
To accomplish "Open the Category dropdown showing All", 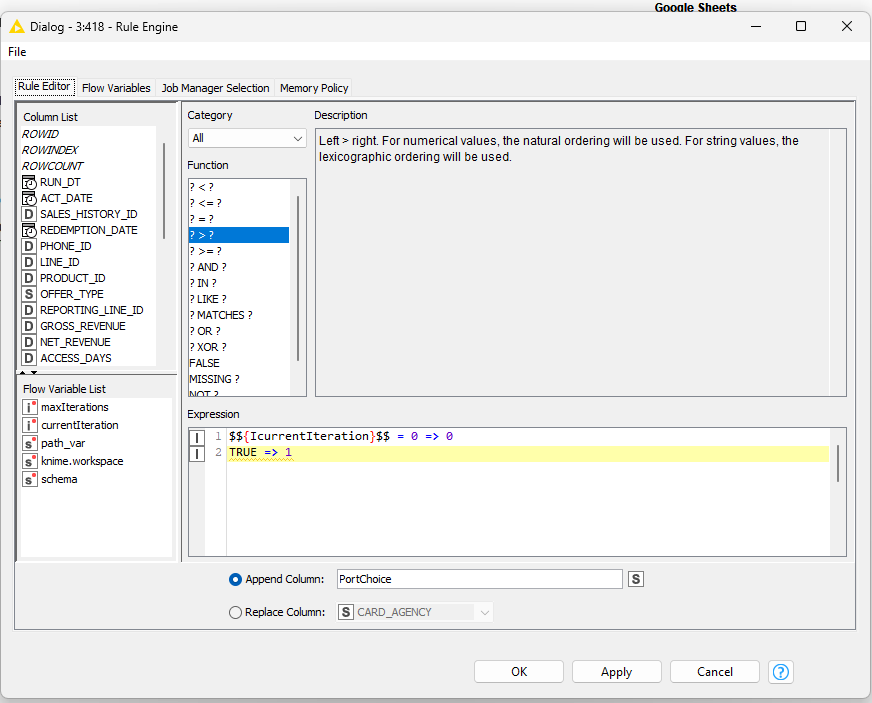I will [x=247, y=138].
